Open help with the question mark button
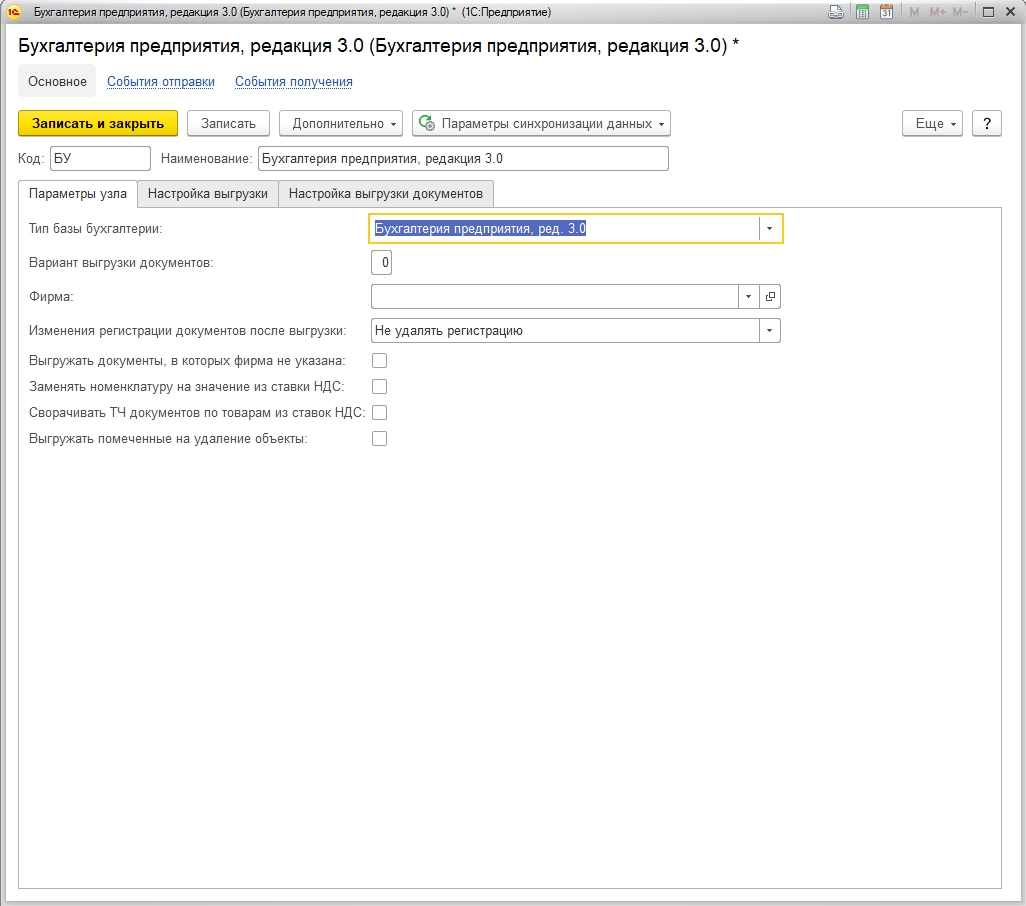This screenshot has width=1026, height=906. click(986, 123)
